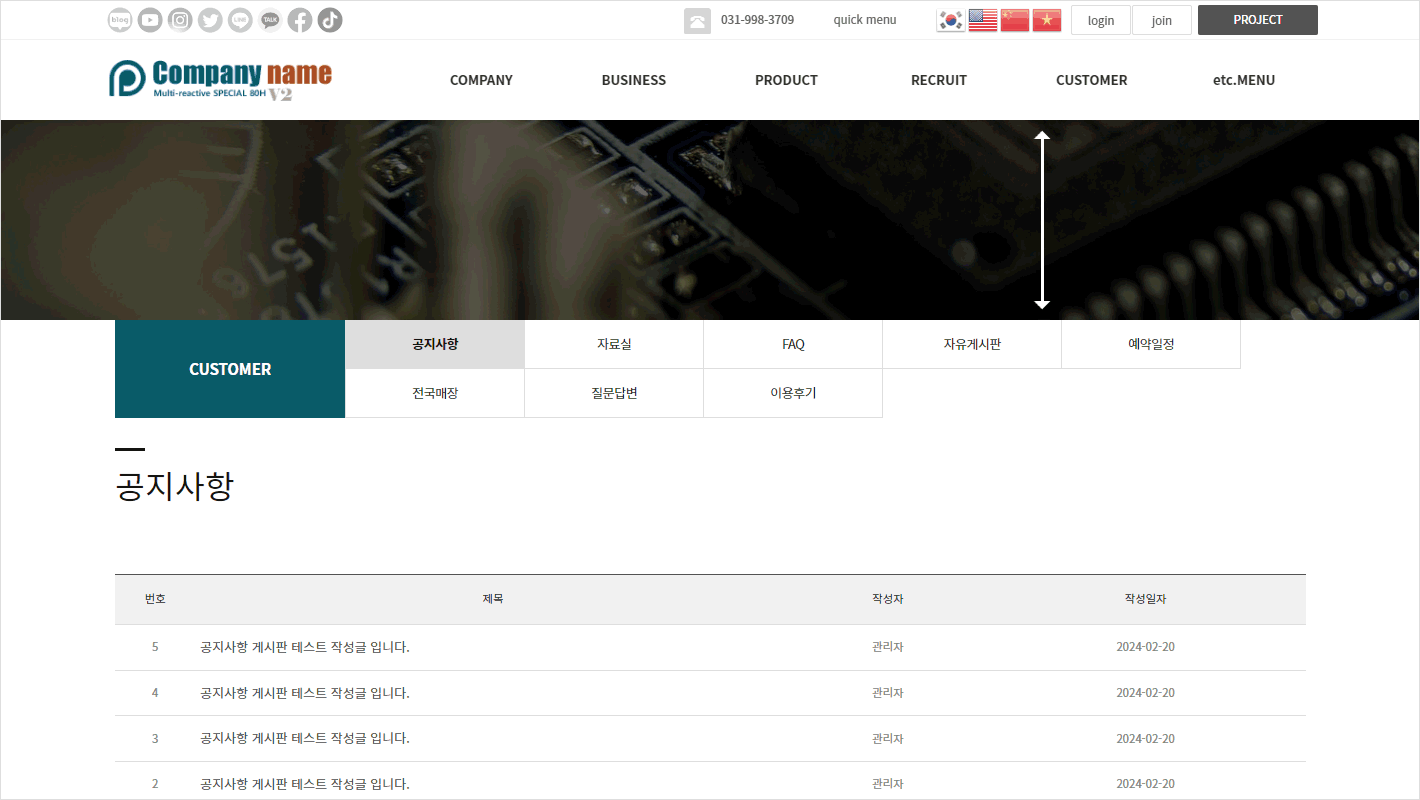
Task: Open the BUSINESS menu
Action: click(634, 80)
